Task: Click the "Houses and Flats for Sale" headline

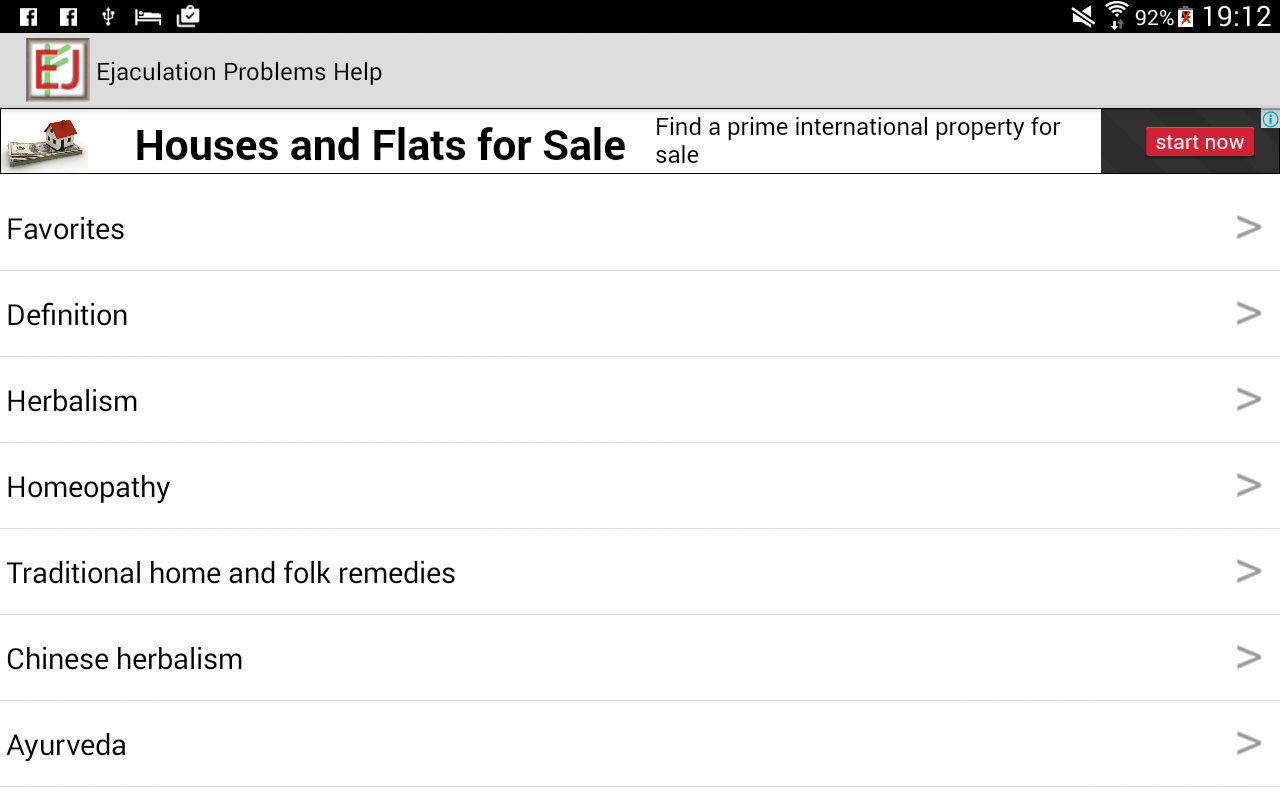Action: [x=380, y=145]
